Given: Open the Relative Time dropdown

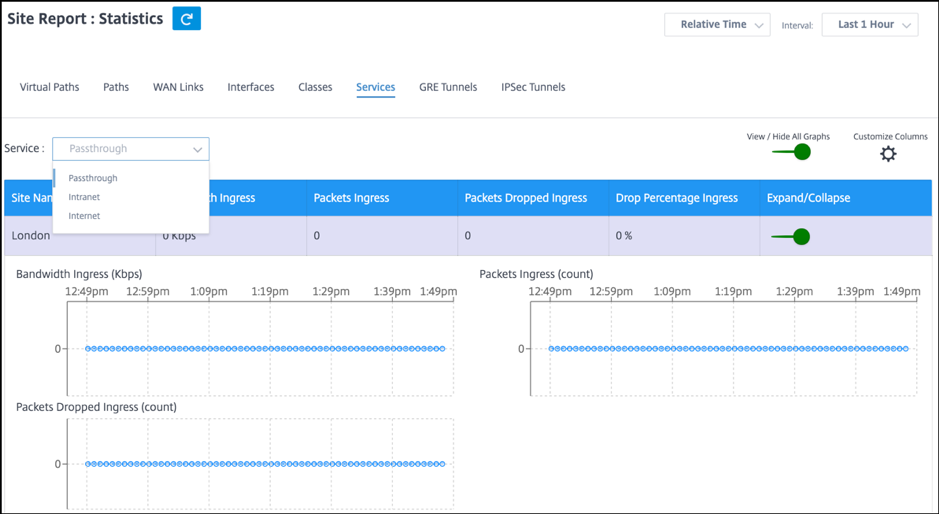Looking at the screenshot, I should click(x=717, y=25).
